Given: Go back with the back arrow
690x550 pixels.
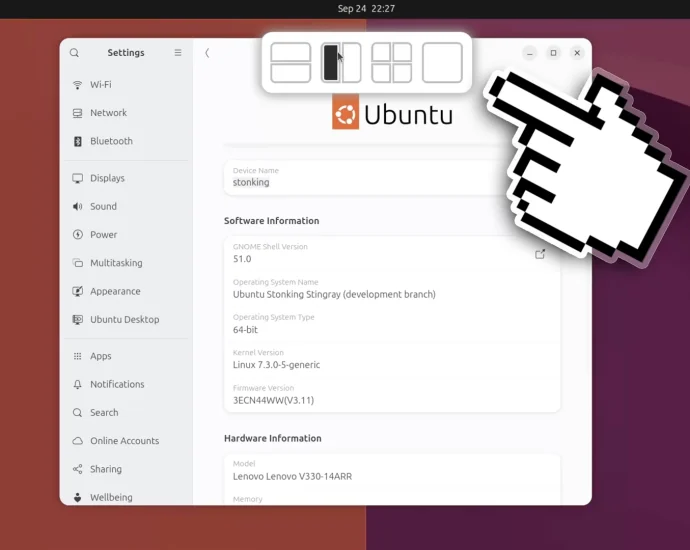Looking at the screenshot, I should (207, 53).
